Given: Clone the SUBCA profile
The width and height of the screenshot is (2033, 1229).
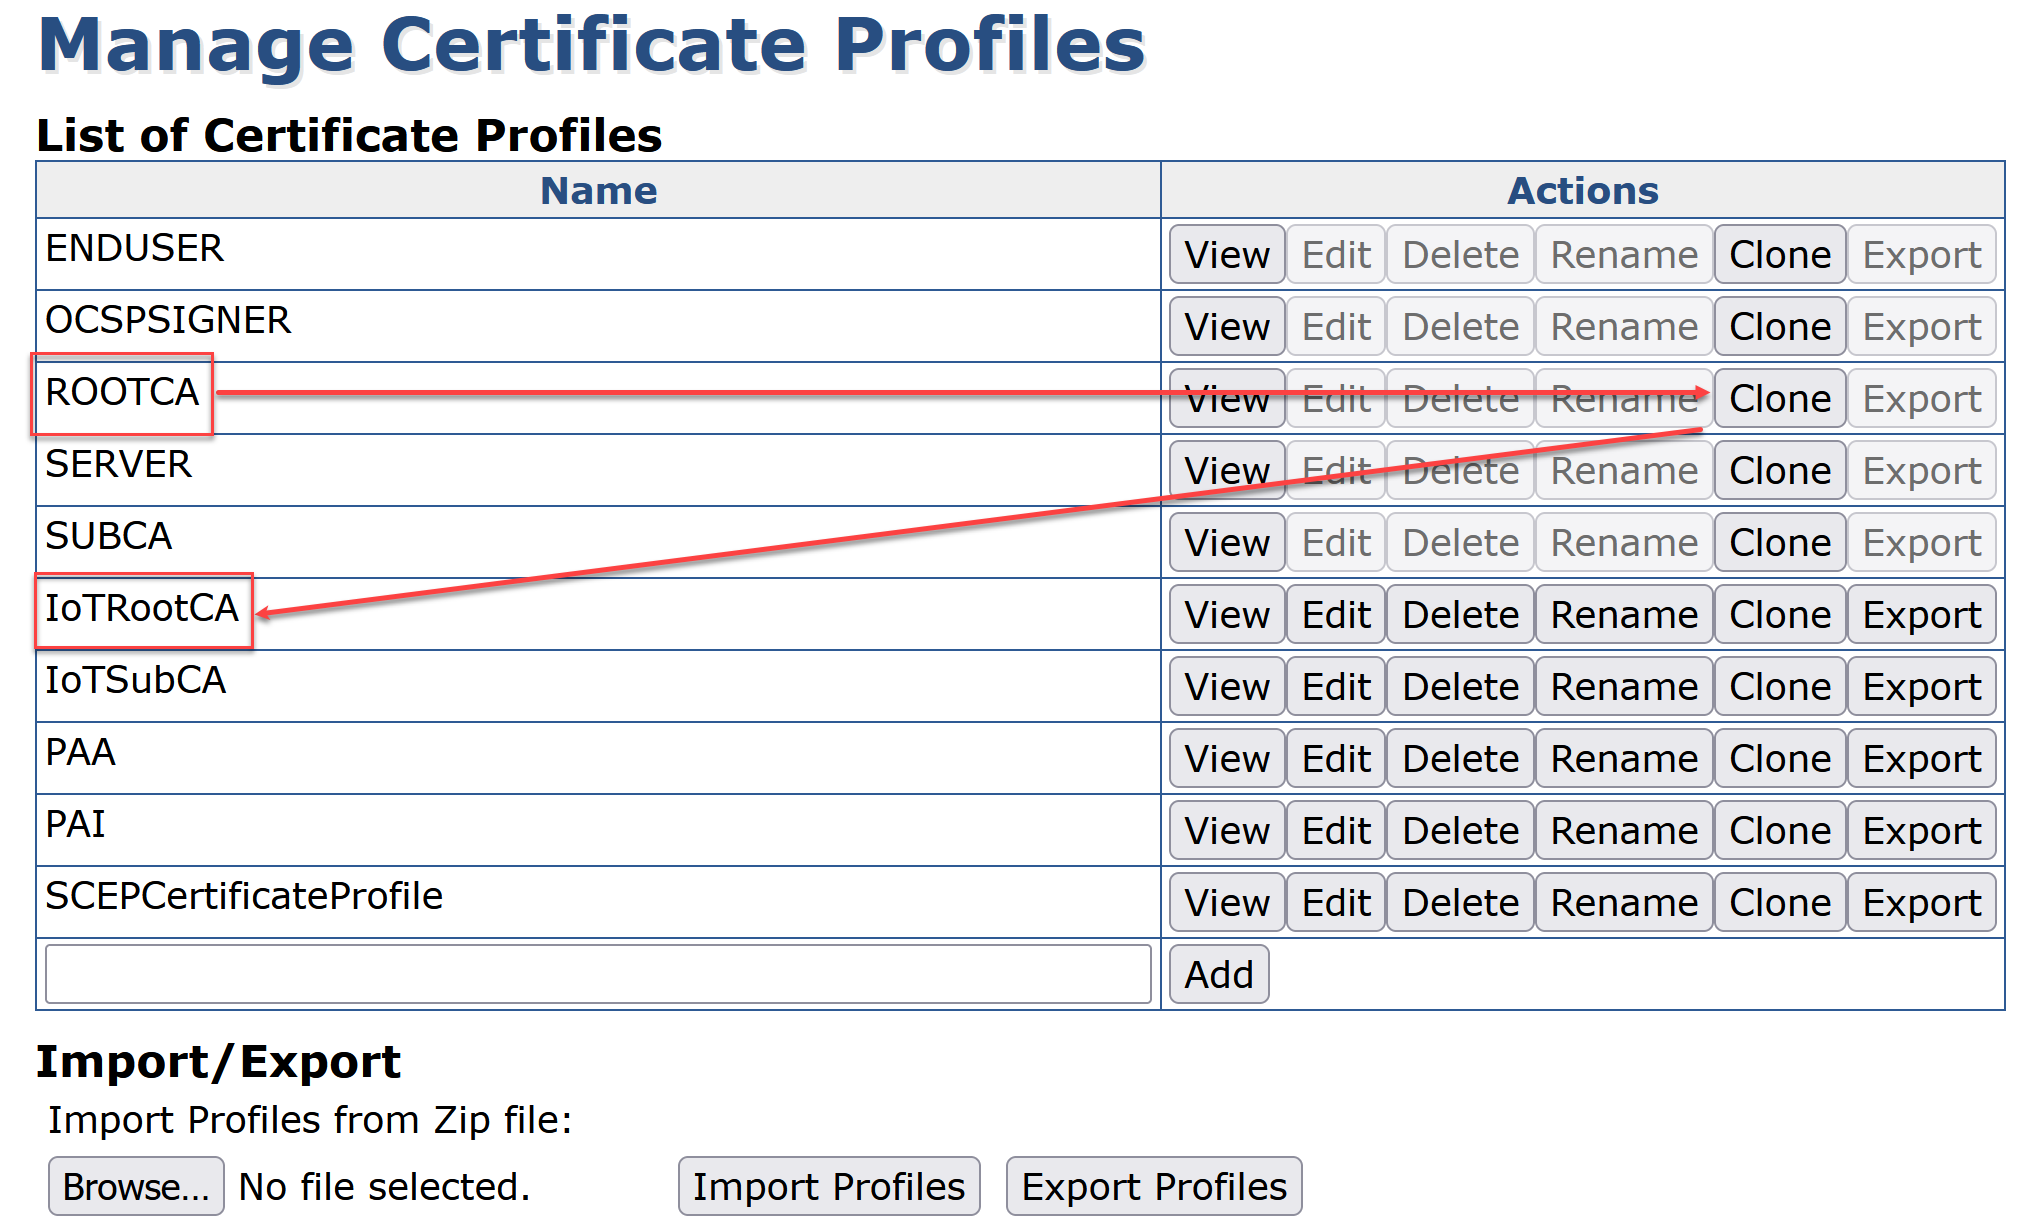Looking at the screenshot, I should coord(1779,543).
